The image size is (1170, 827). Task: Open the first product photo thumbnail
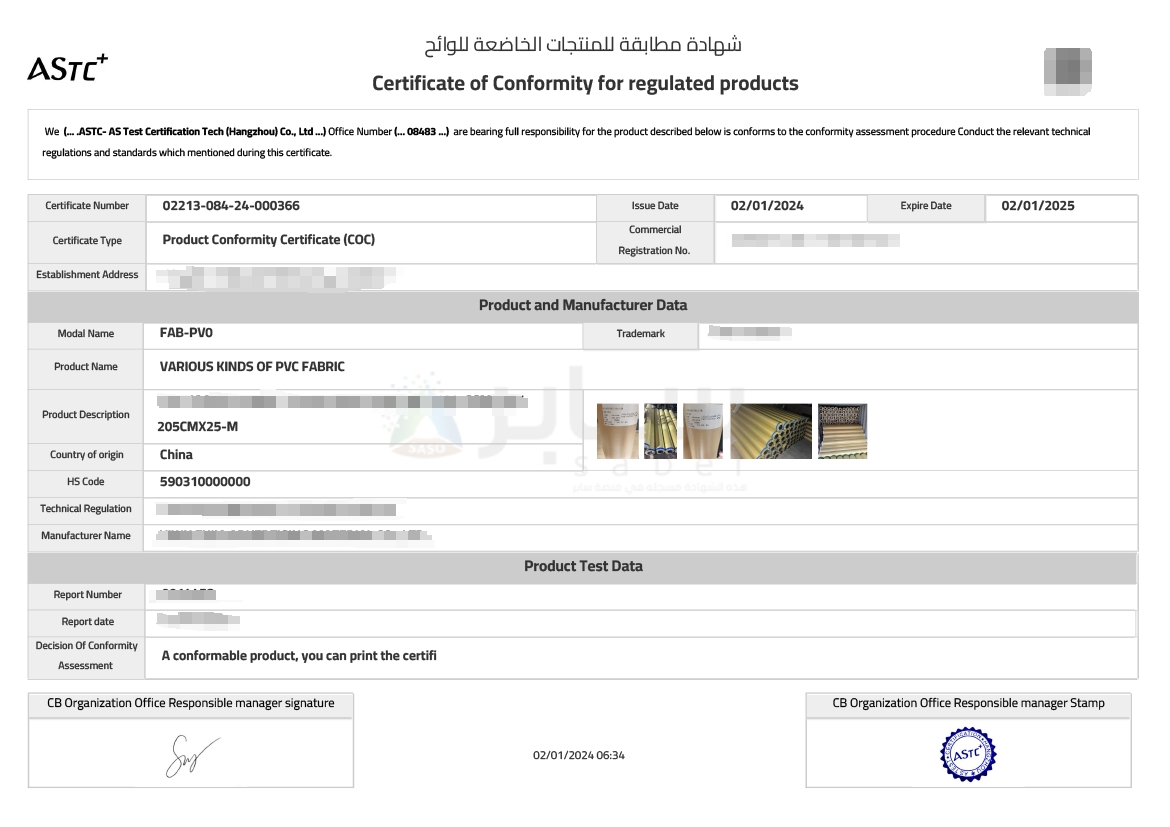pyautogui.click(x=618, y=431)
